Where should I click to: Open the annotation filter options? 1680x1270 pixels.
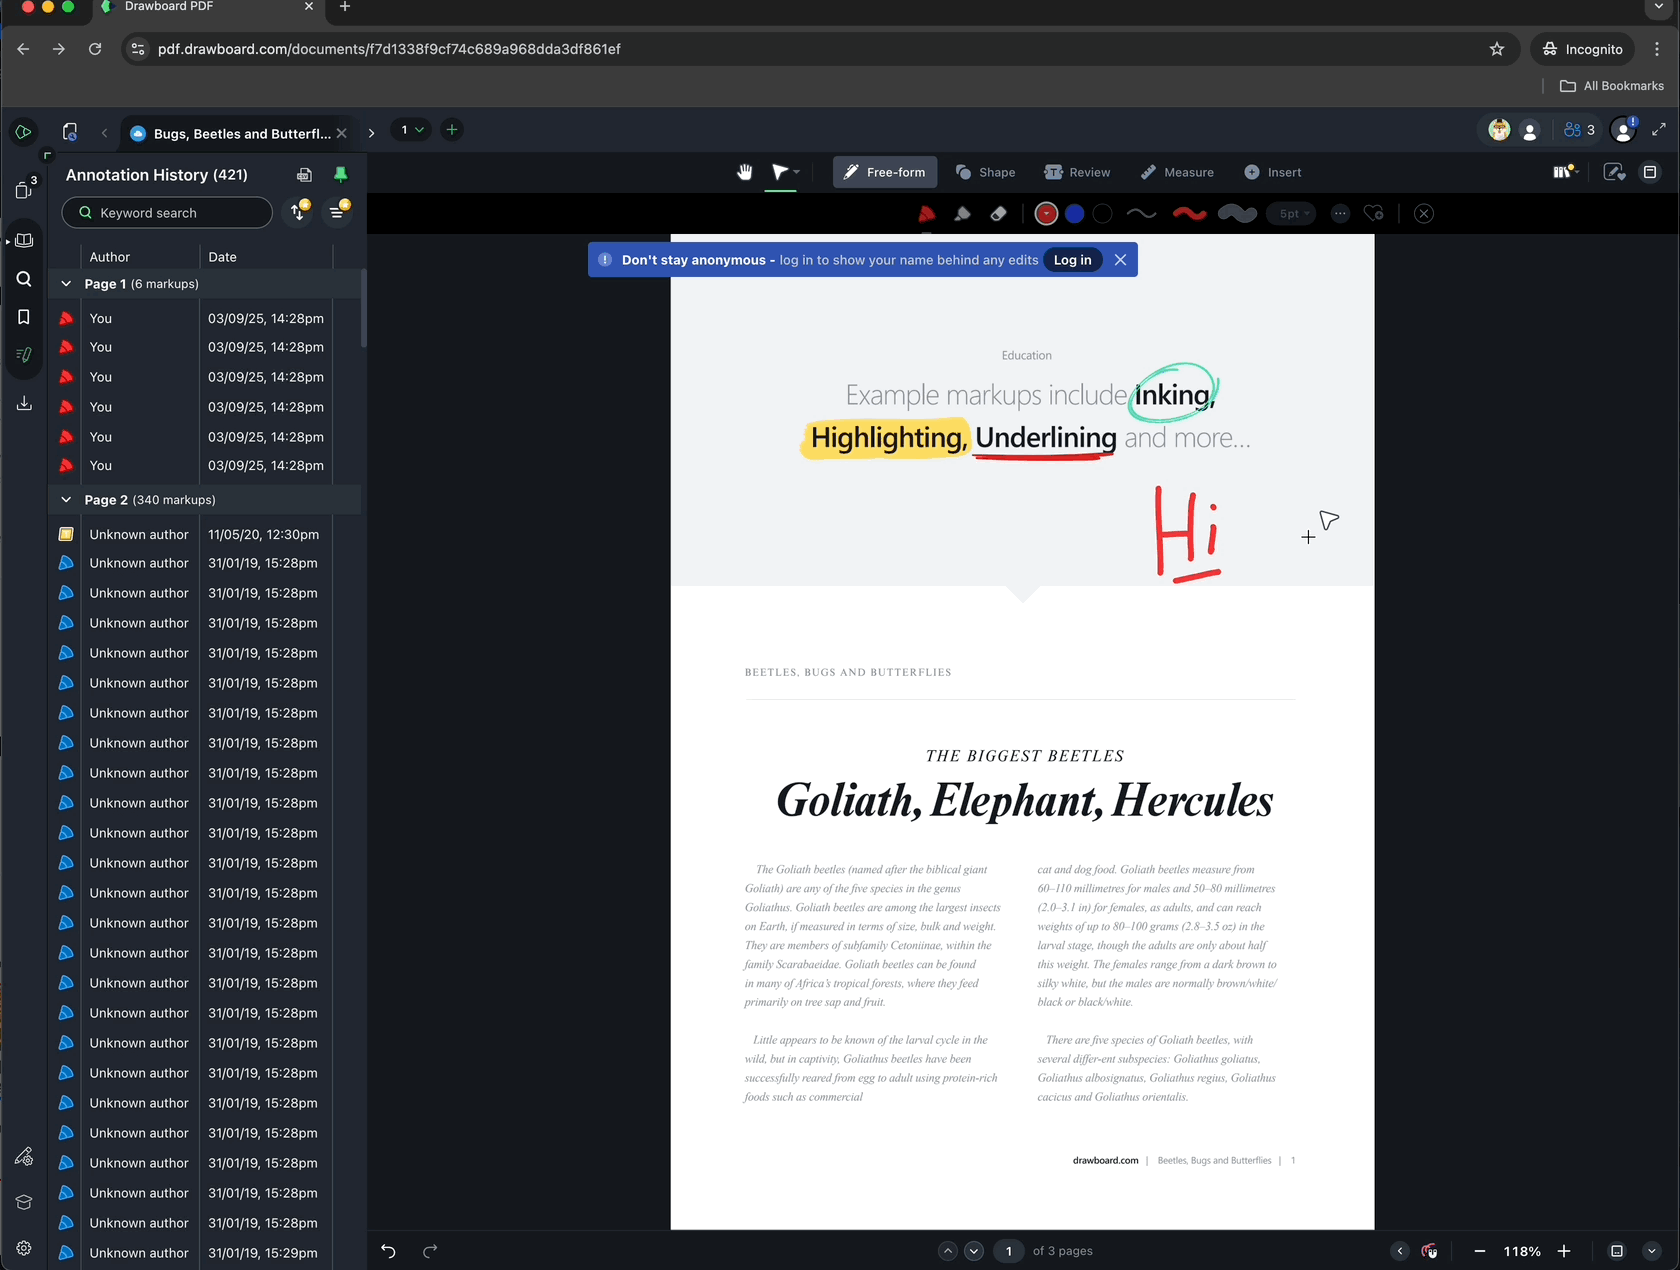tap(338, 212)
